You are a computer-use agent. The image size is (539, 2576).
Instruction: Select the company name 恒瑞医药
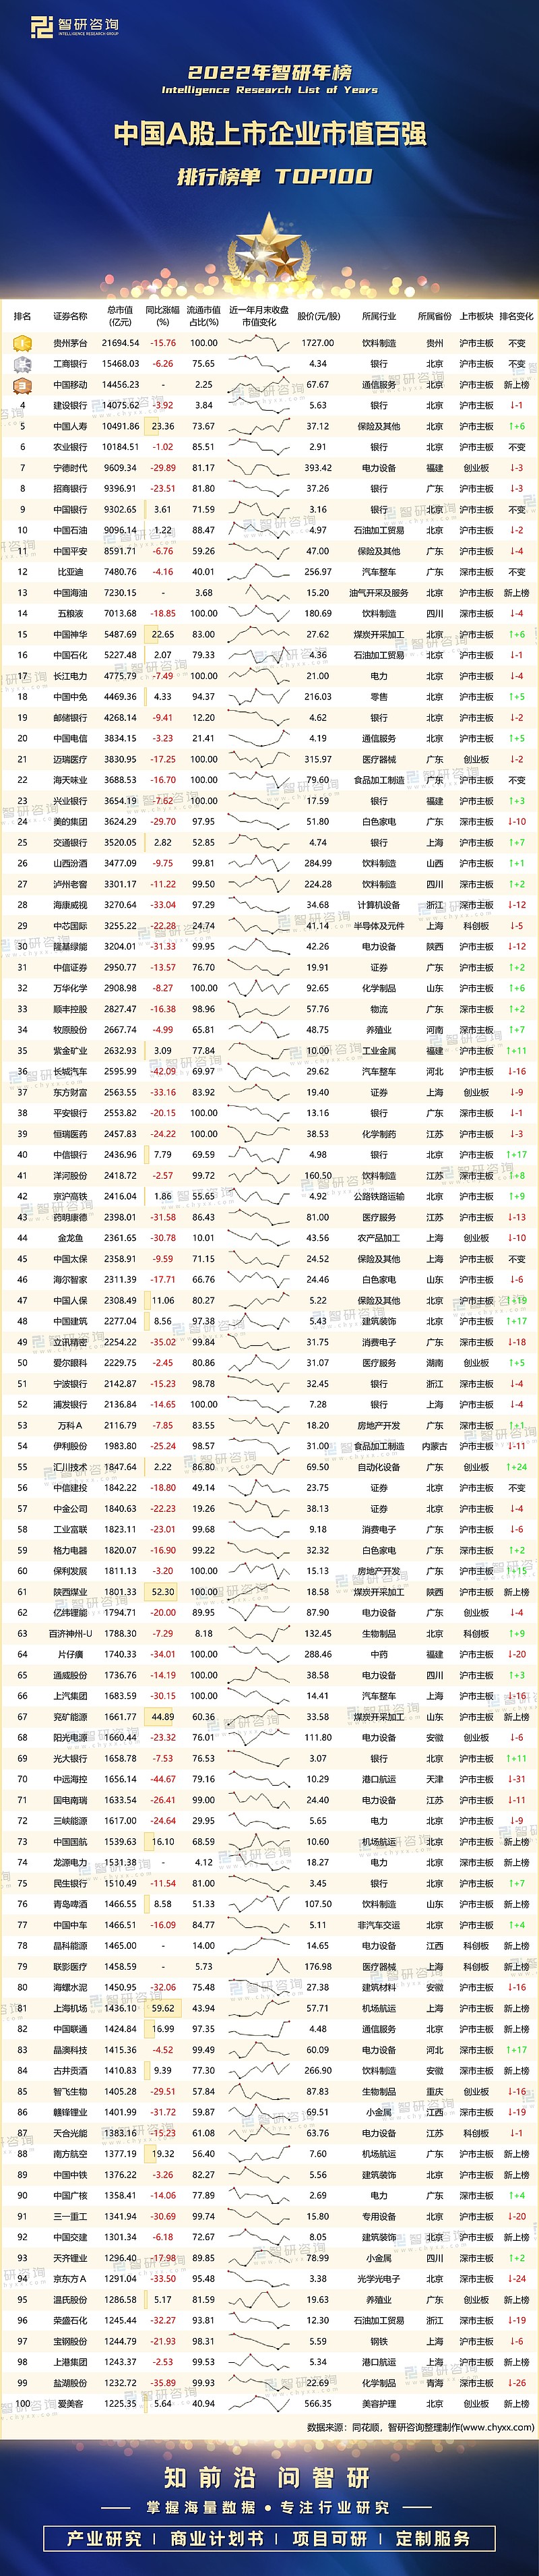click(70, 1134)
